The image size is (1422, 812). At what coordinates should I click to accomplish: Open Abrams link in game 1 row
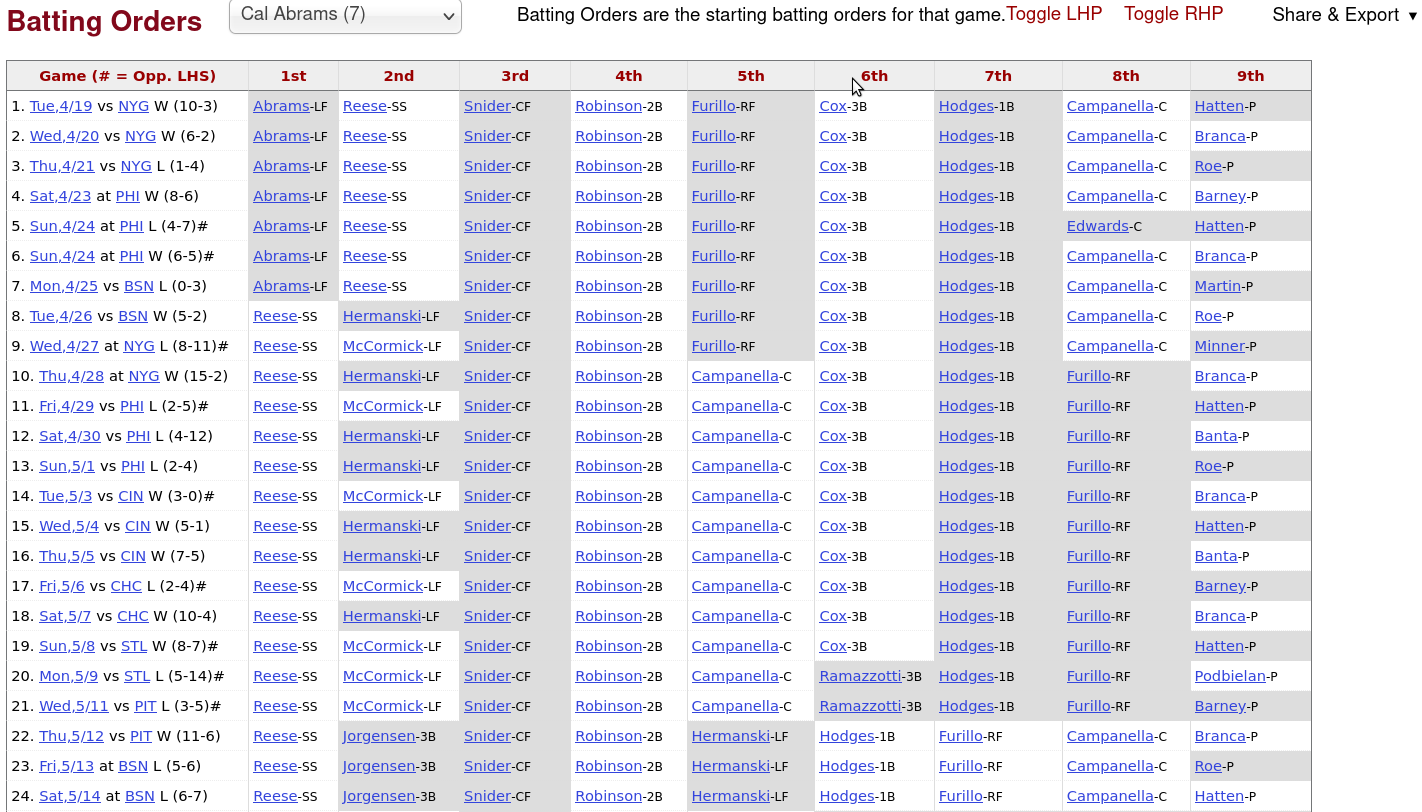point(281,106)
